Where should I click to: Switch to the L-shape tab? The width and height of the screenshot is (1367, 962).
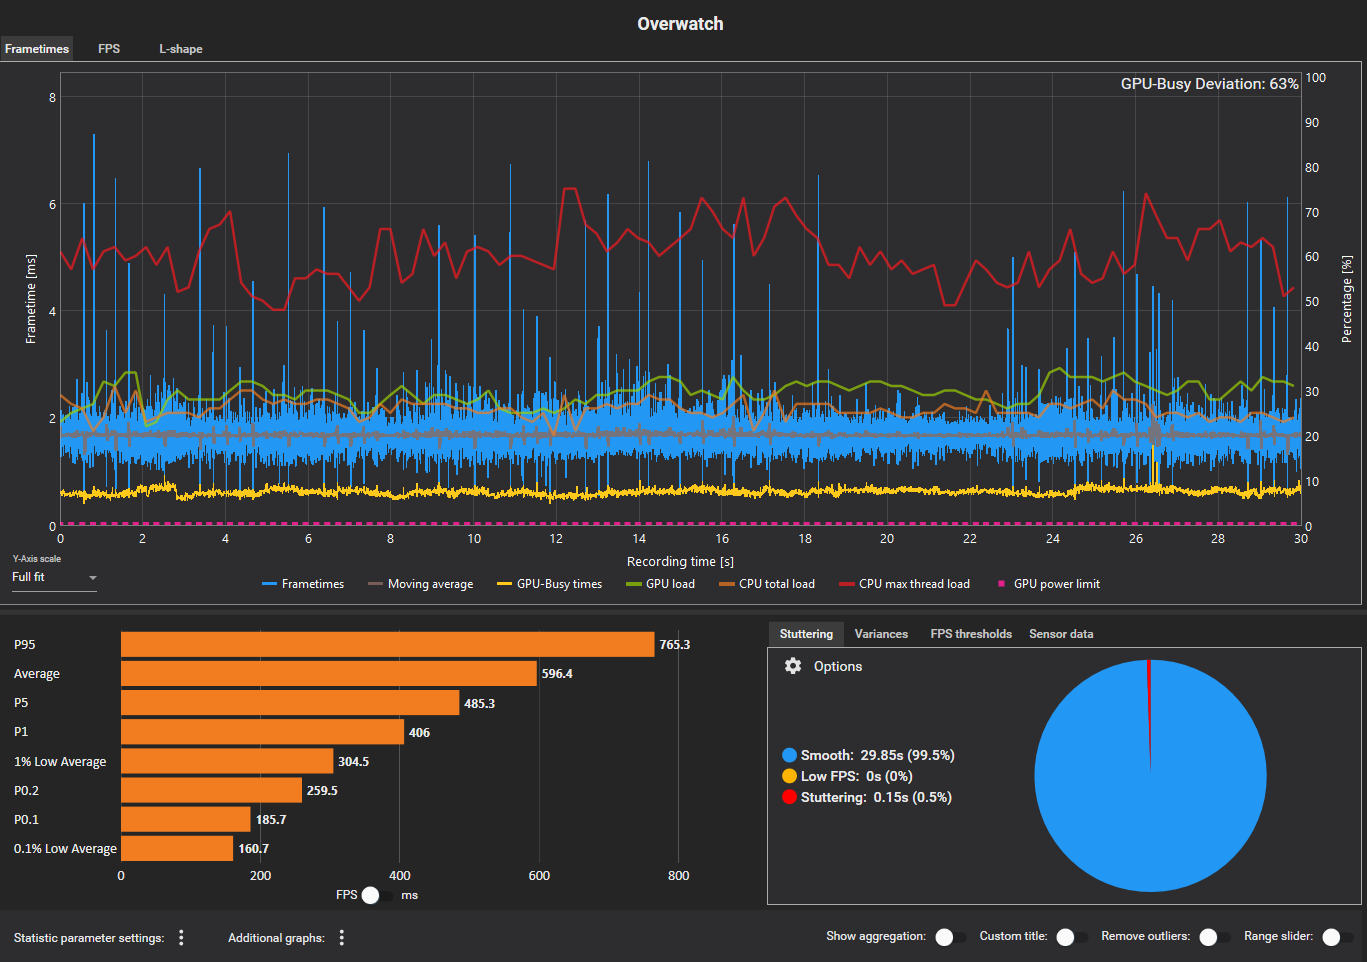pyautogui.click(x=181, y=49)
